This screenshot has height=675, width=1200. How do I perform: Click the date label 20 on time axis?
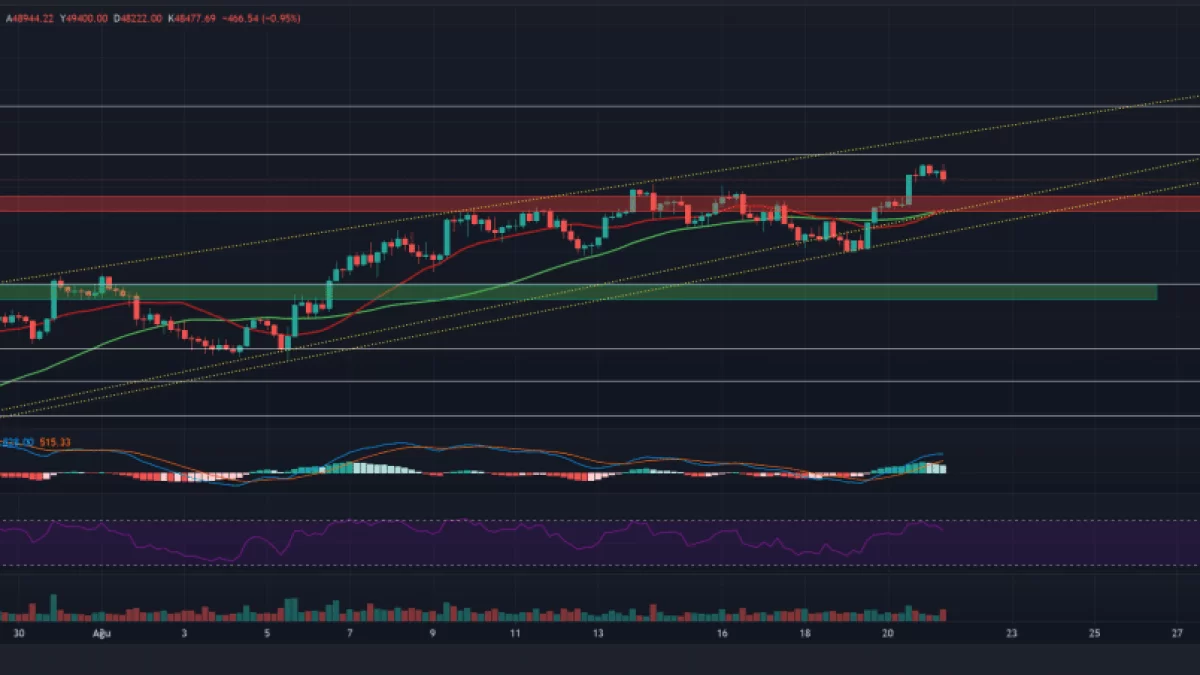887,633
